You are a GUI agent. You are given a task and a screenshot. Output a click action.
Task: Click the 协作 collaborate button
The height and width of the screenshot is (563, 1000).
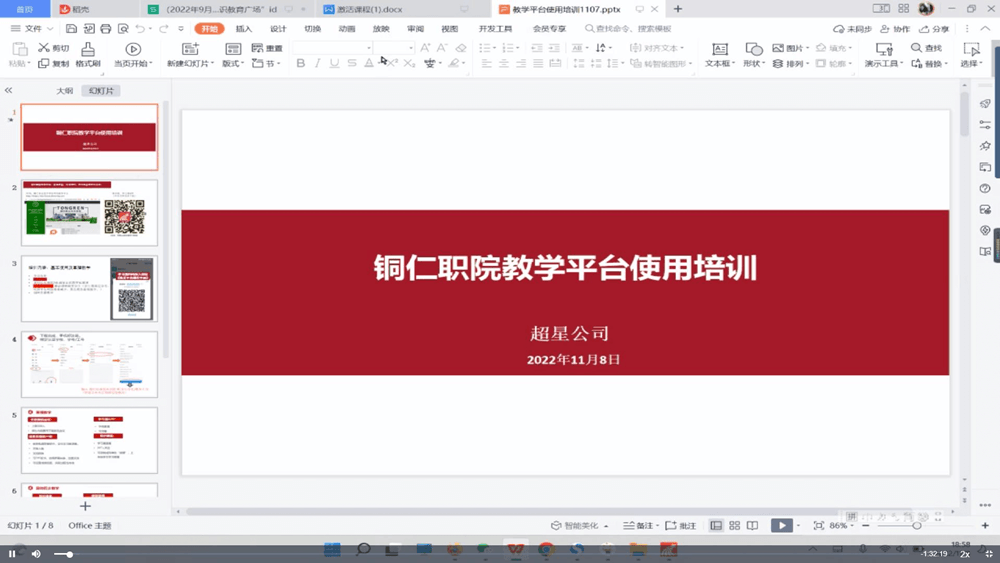(895, 29)
